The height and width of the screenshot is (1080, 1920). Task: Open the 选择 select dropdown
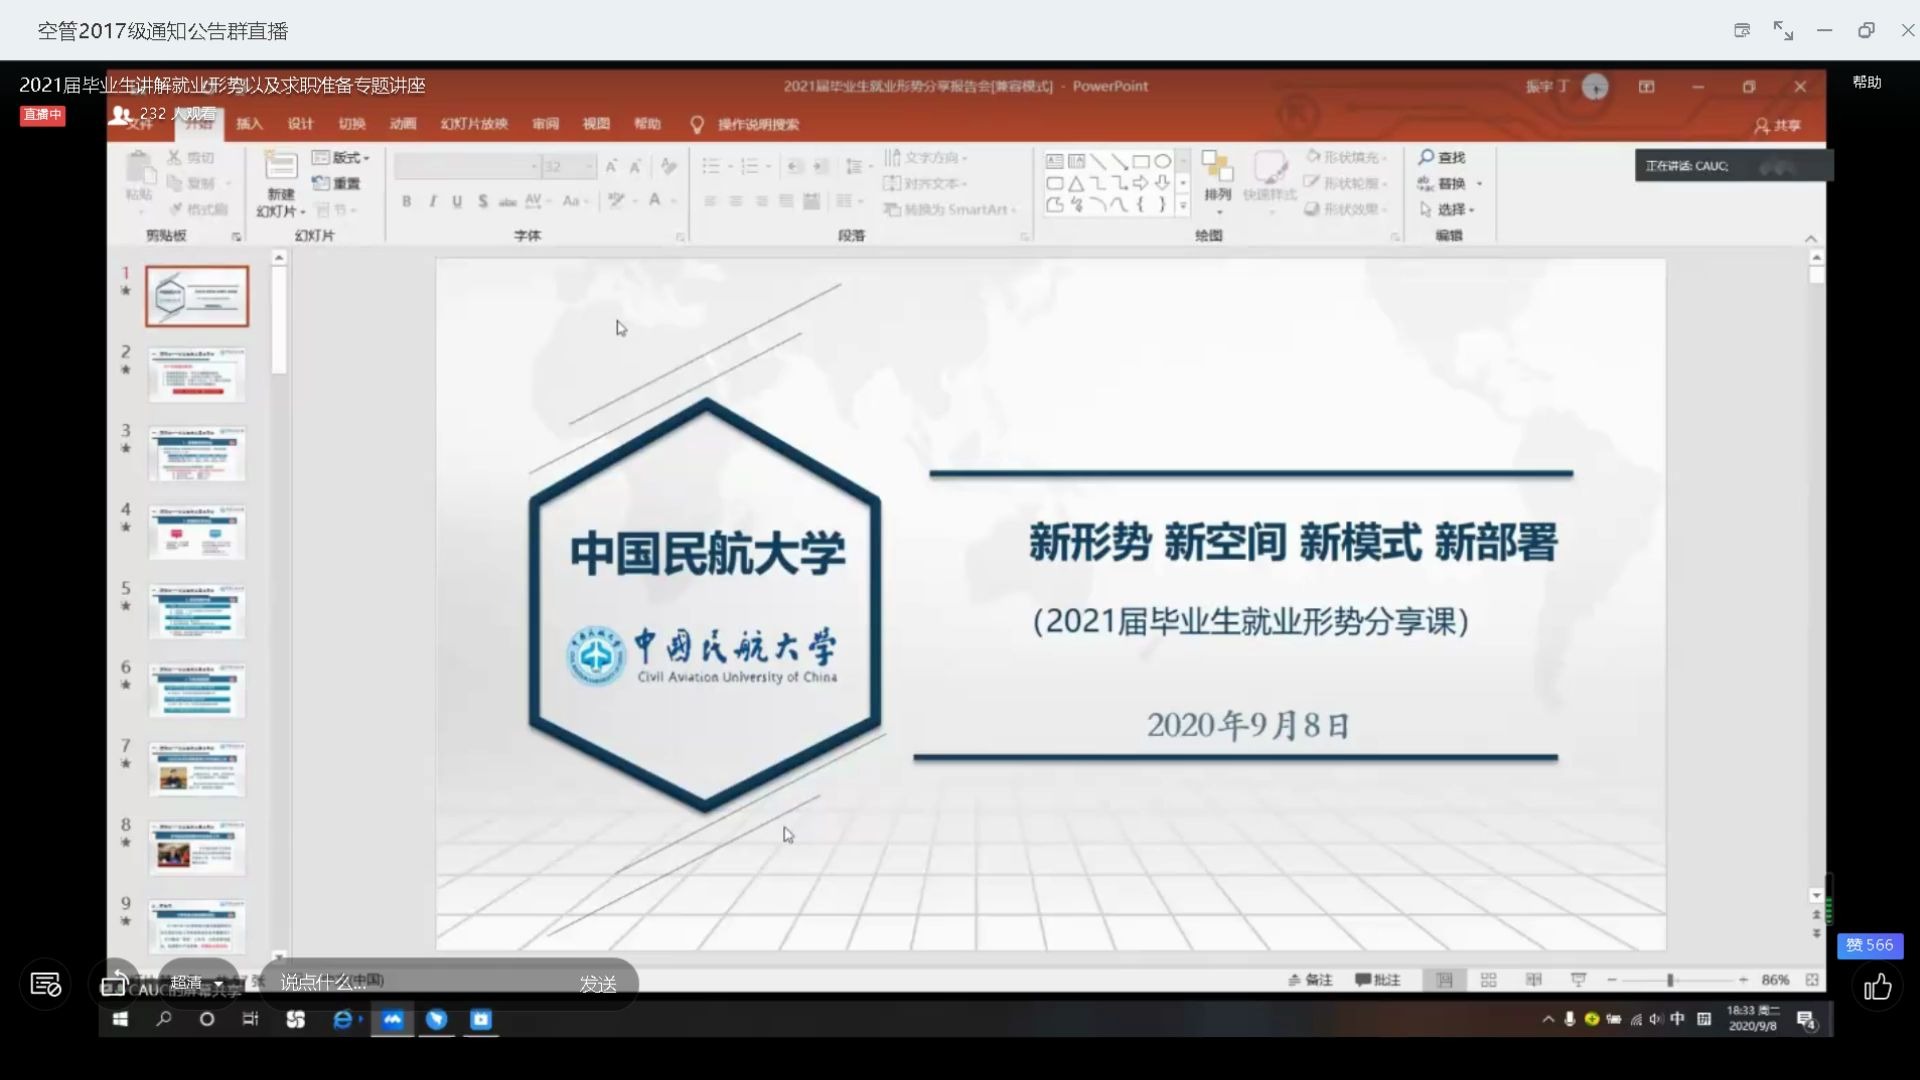(x=1447, y=209)
